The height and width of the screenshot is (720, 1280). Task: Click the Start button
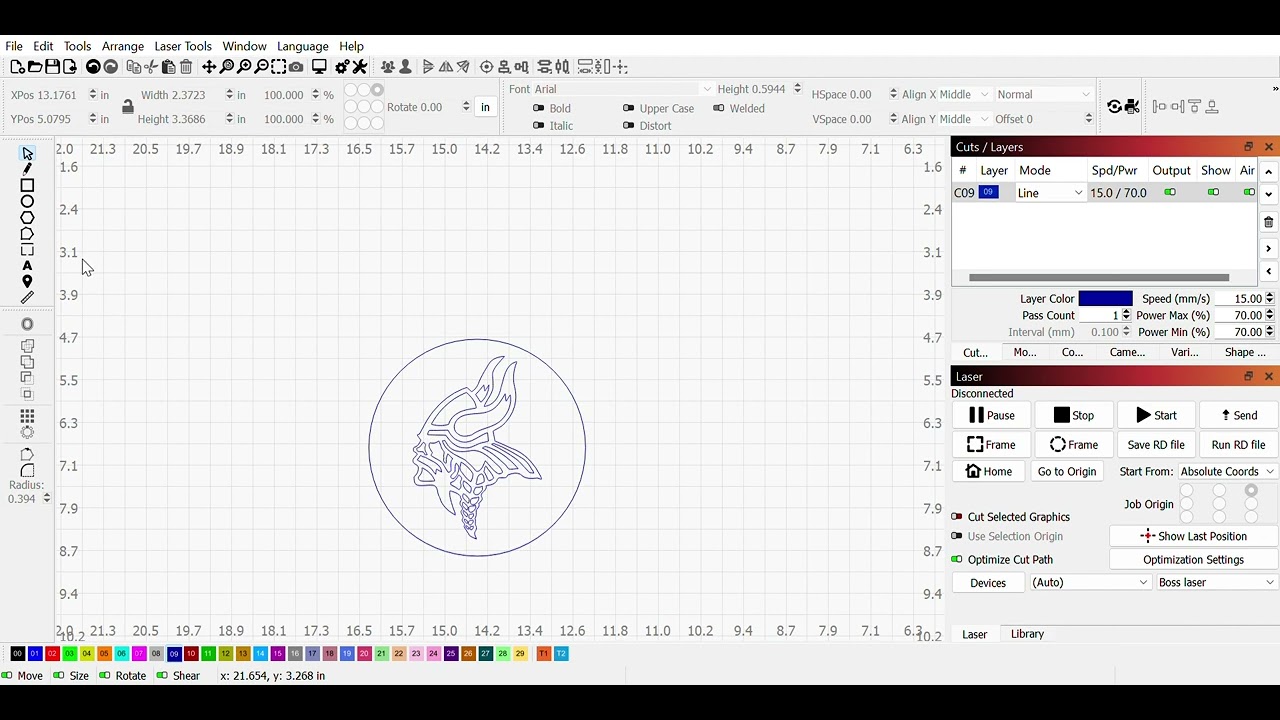point(1156,415)
